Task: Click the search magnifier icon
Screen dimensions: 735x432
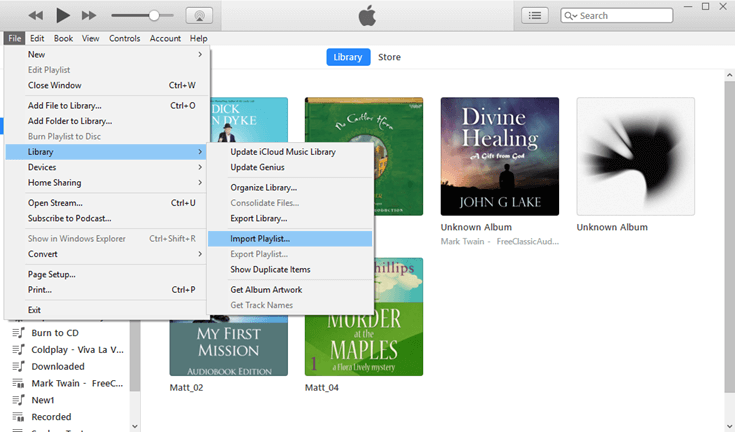Action: [570, 16]
